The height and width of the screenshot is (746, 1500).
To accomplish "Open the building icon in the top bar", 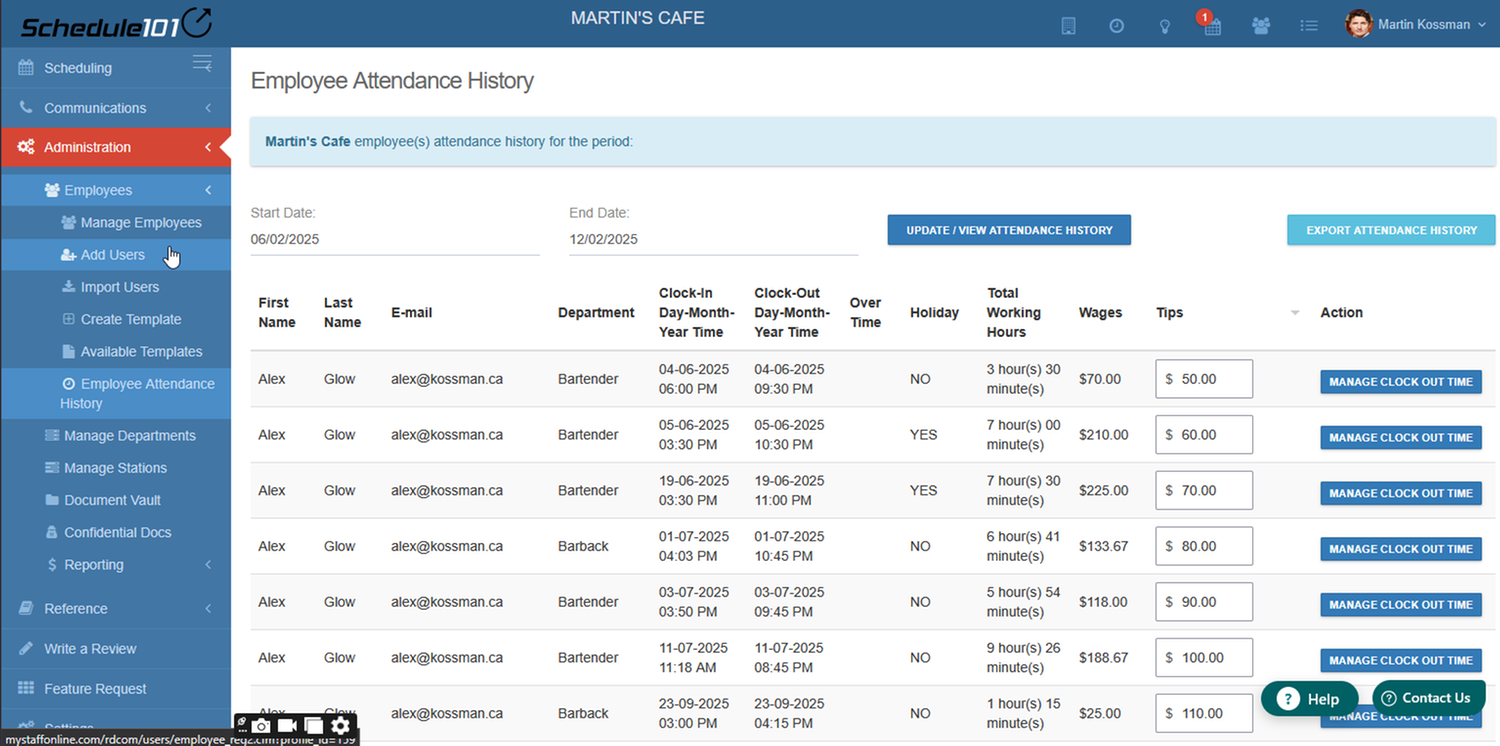I will tap(1068, 25).
